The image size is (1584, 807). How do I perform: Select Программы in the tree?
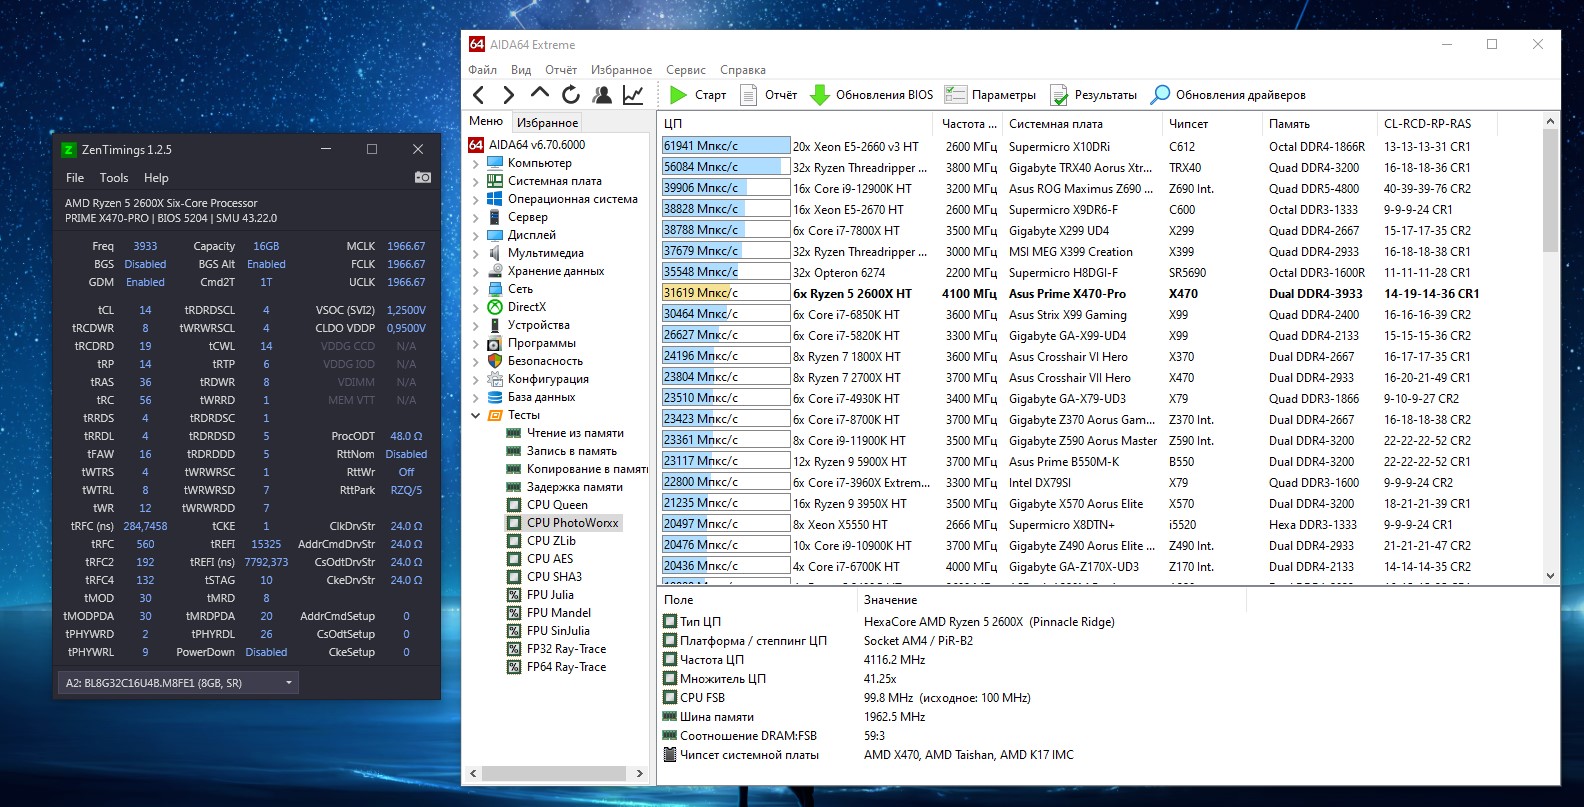click(x=542, y=343)
